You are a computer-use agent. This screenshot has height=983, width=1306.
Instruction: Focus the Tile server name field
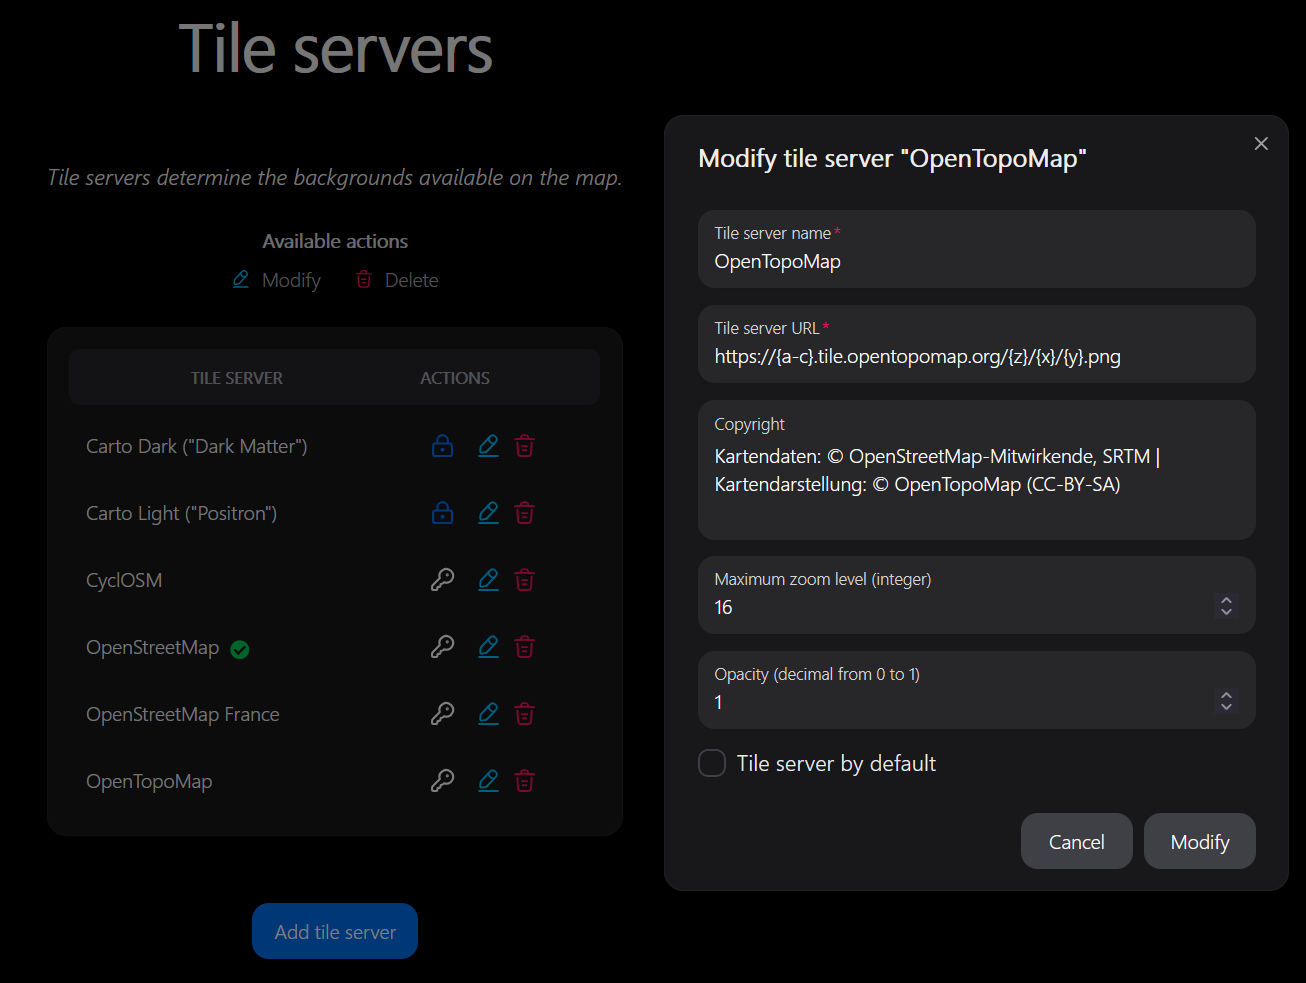[977, 249]
